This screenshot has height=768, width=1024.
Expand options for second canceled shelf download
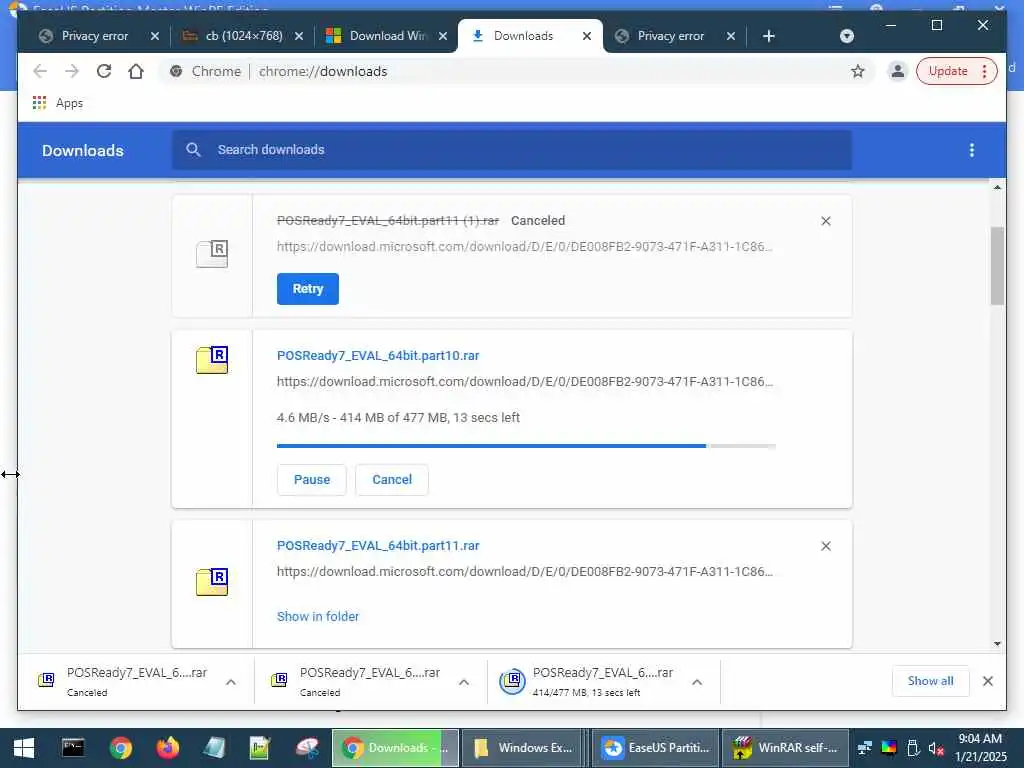point(464,682)
